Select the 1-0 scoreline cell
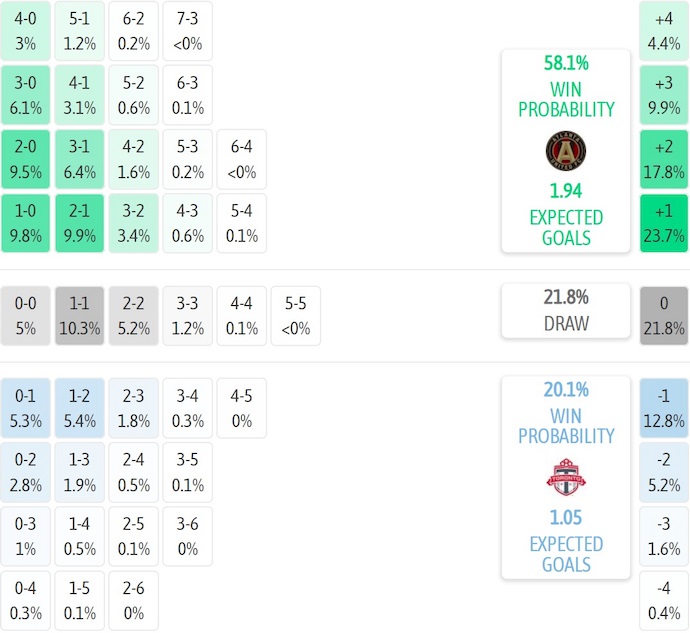The image size is (690, 633). pyautogui.click(x=25, y=224)
